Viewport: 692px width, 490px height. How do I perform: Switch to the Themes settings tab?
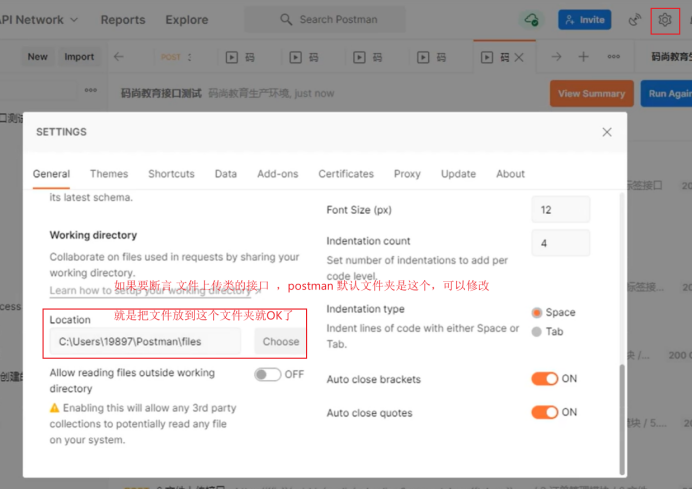point(109,174)
